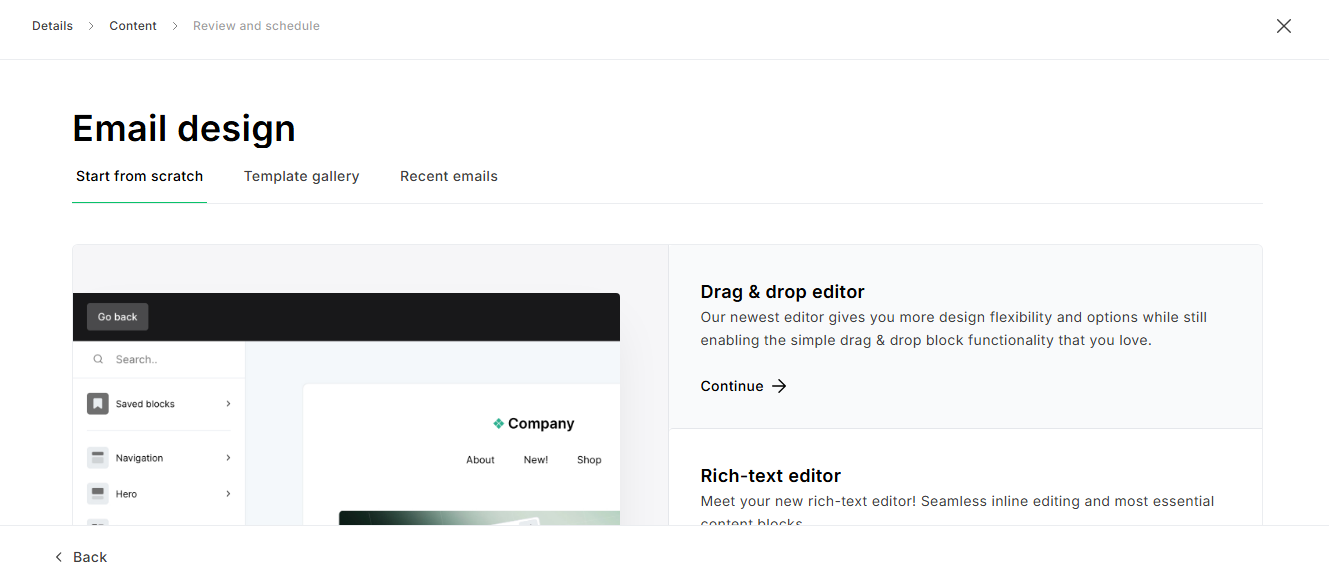This screenshot has height=573, width=1329.
Task: Click New! in the preview email
Action: (x=536, y=460)
